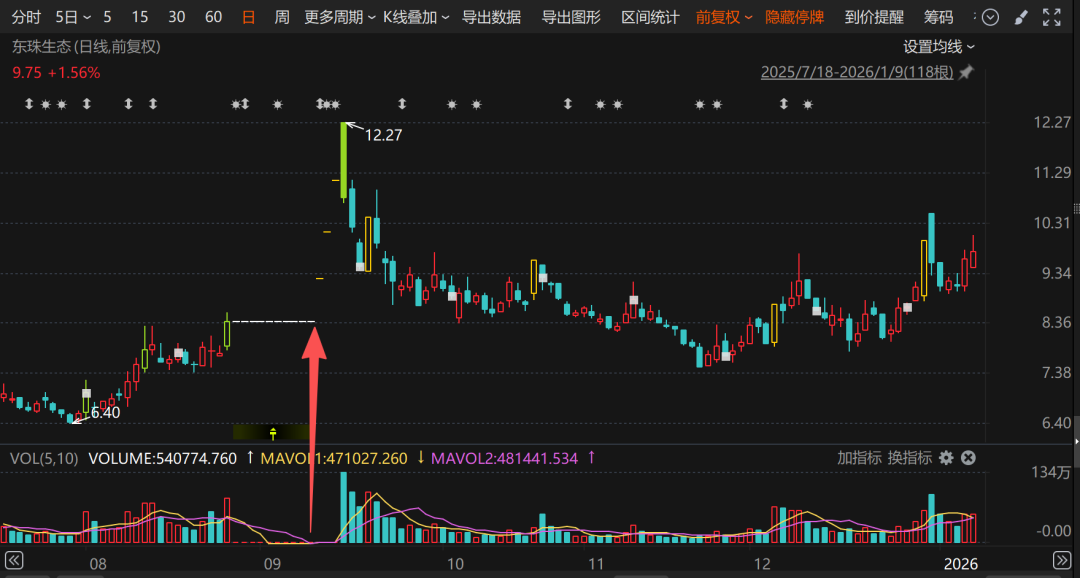Image resolution: width=1080 pixels, height=578 pixels.
Task: Switch to 周 weekly K-line period
Action: [x=282, y=17]
